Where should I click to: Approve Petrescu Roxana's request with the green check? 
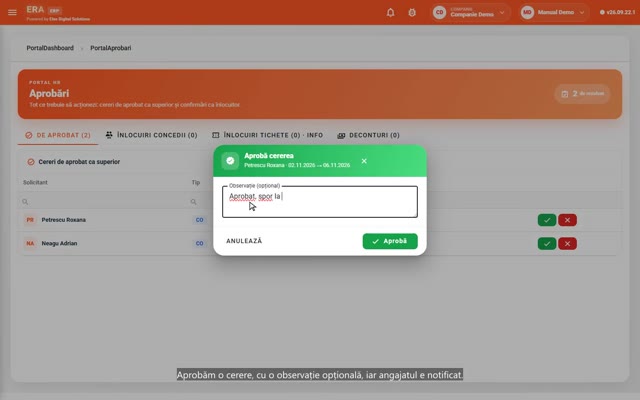[547, 220]
